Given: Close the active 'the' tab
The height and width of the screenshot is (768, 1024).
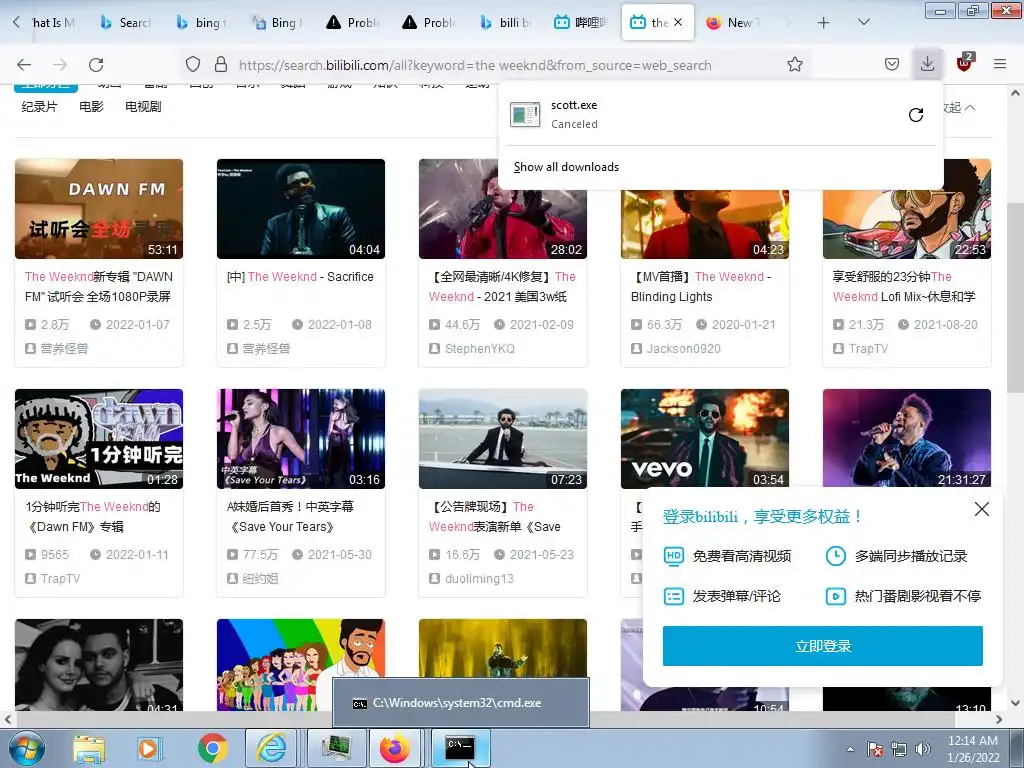Looking at the screenshot, I should click(679, 23).
